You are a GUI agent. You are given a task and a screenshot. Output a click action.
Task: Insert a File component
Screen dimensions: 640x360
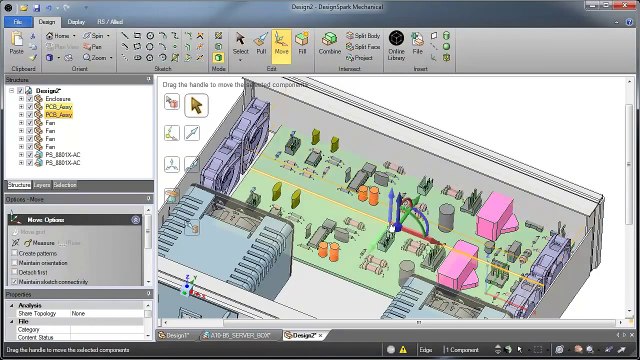pyautogui.click(x=417, y=44)
